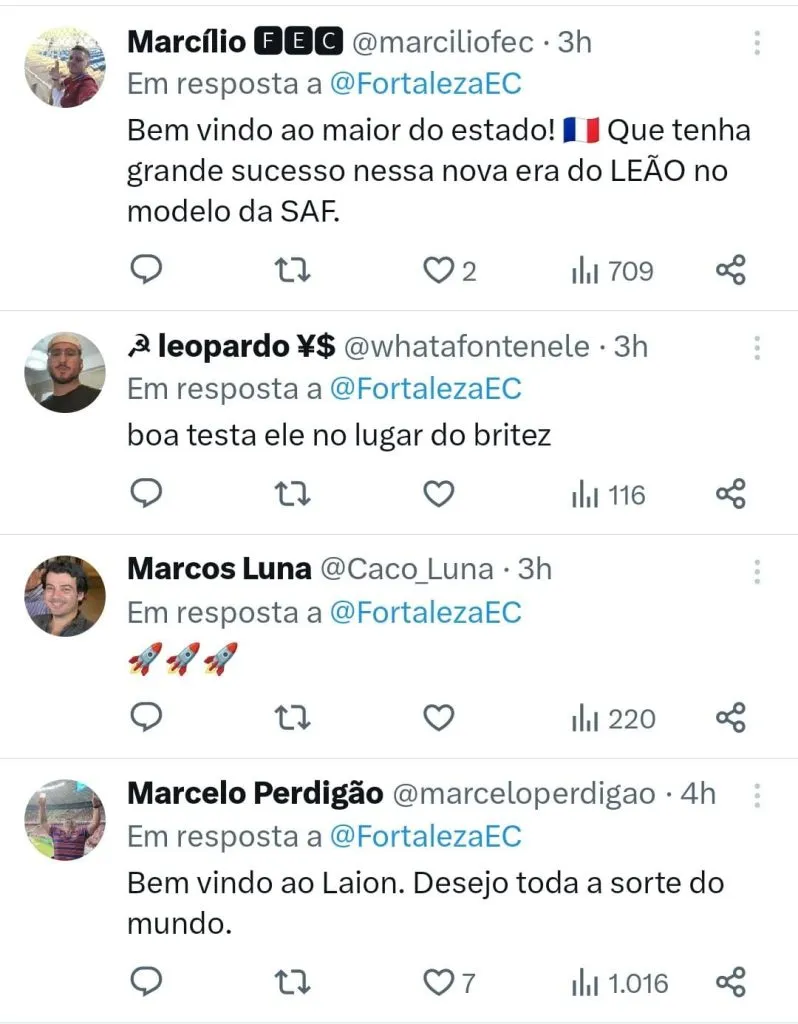View analytics for Marcelo Perdigão's tweet with 1.016 views
The image size is (798, 1024).
point(619,983)
